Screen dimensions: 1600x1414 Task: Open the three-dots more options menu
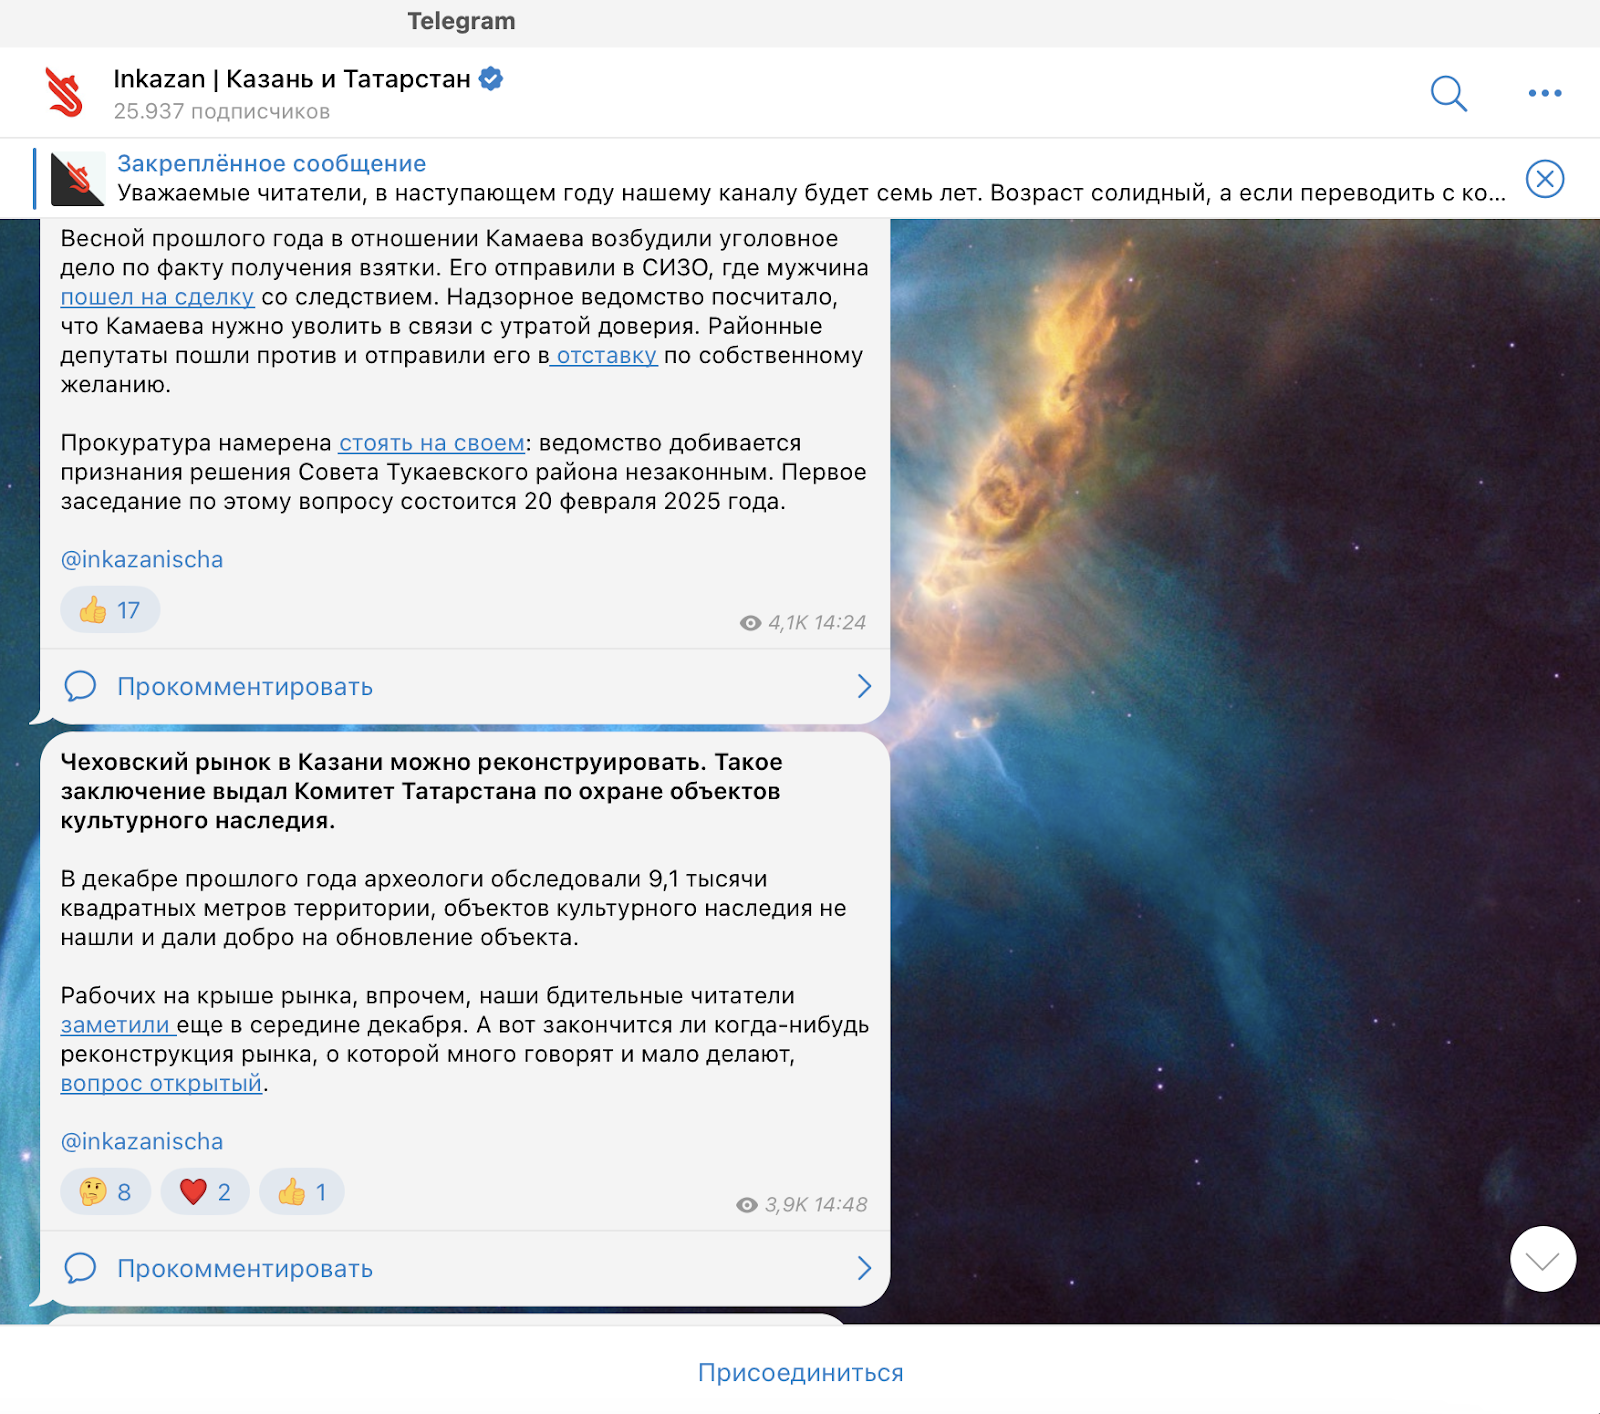1545,93
